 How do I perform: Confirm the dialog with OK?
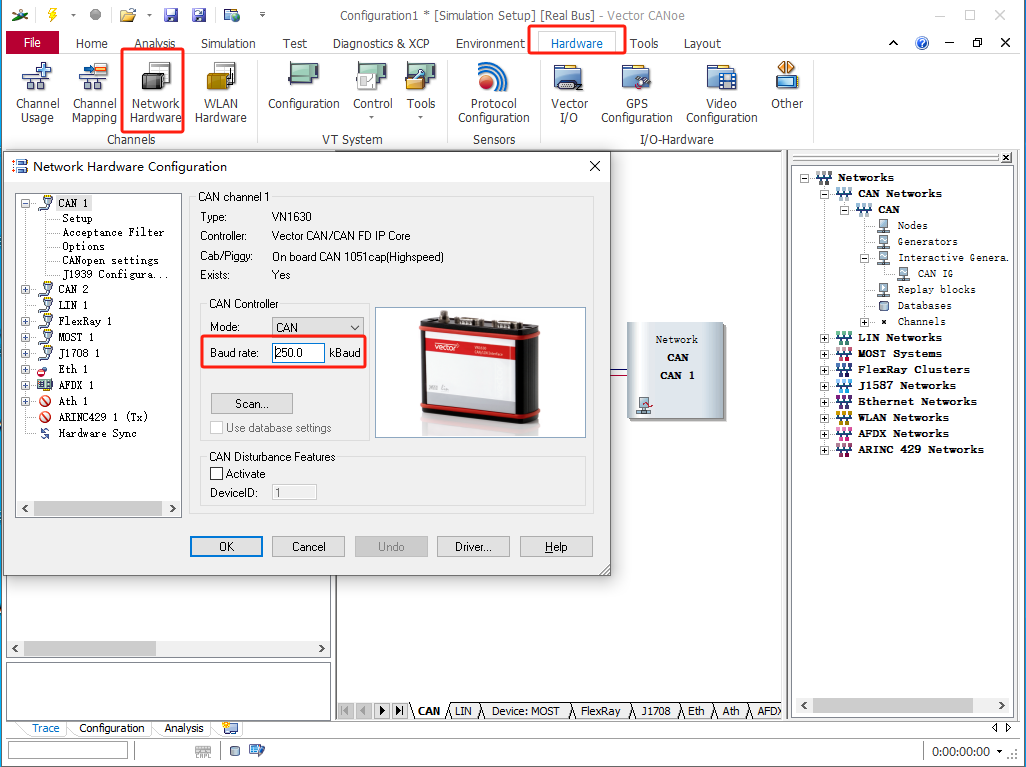226,546
